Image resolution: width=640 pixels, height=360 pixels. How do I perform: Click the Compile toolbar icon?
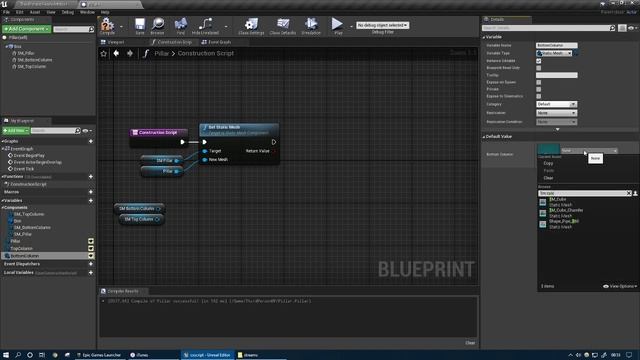click(107, 25)
